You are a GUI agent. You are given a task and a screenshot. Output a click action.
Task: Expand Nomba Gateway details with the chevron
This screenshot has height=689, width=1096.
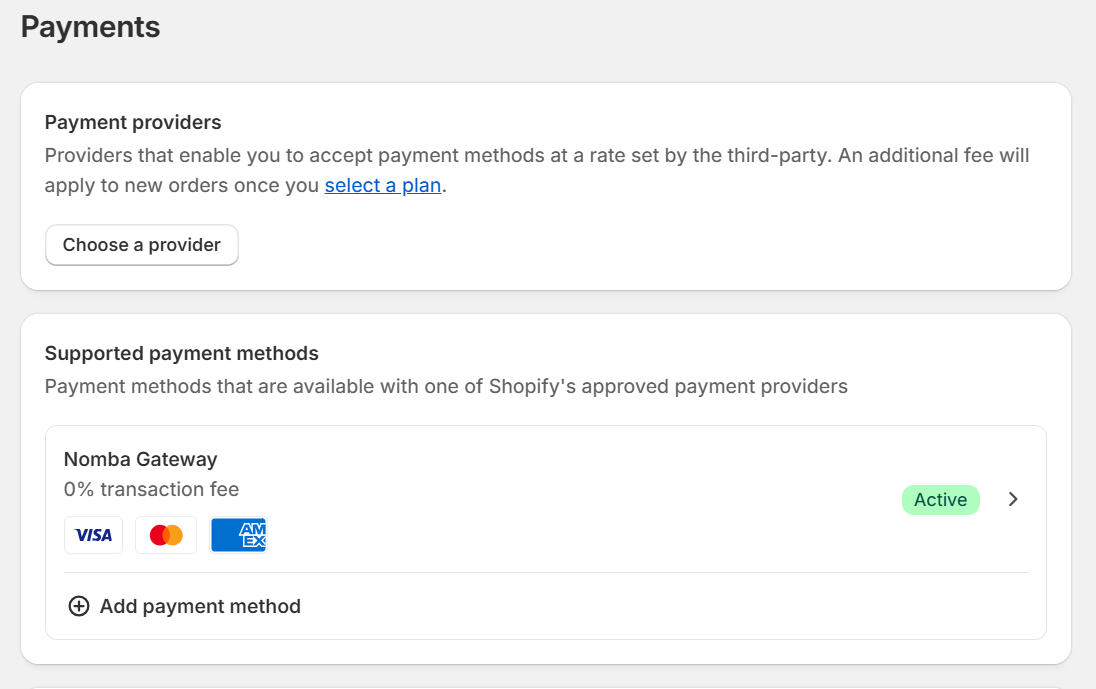[x=1013, y=500]
